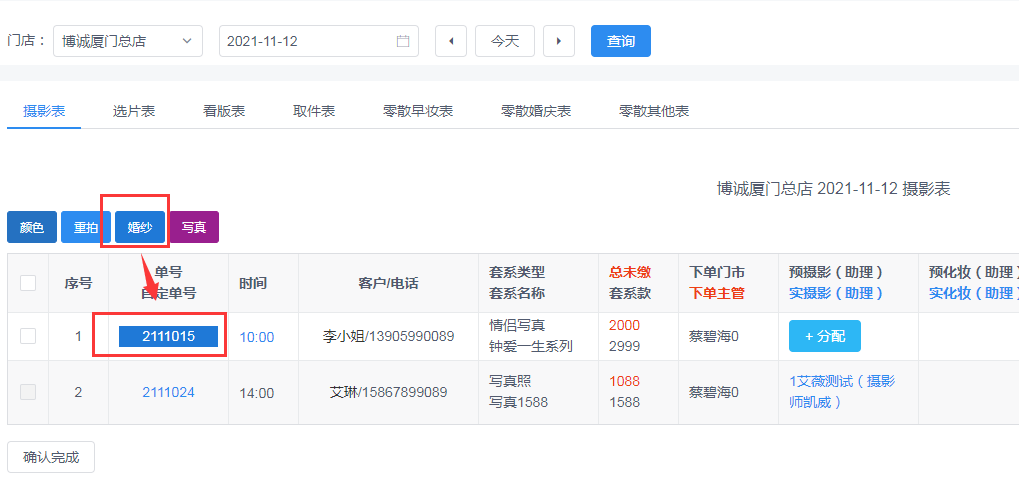The image size is (1019, 482).
Task: Check the row for order 2111015
Action: pyautogui.click(x=28, y=336)
